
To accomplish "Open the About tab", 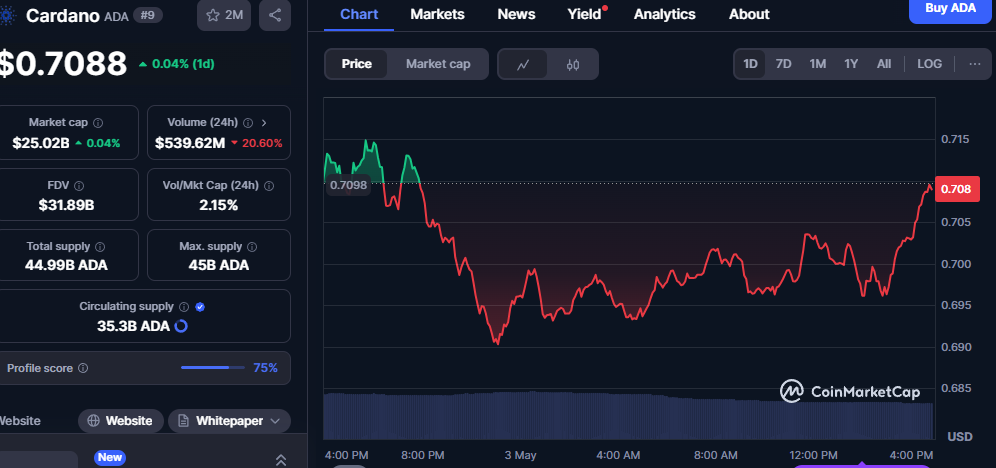I will point(749,14).
